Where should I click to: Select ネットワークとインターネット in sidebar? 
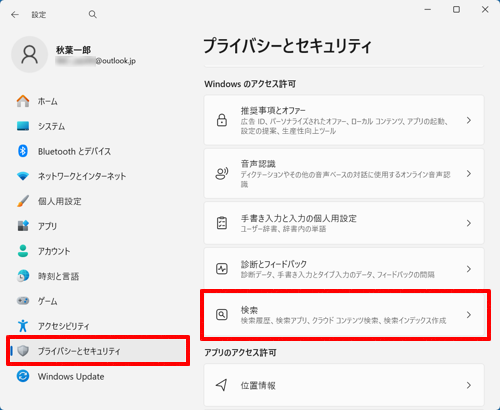[82, 176]
